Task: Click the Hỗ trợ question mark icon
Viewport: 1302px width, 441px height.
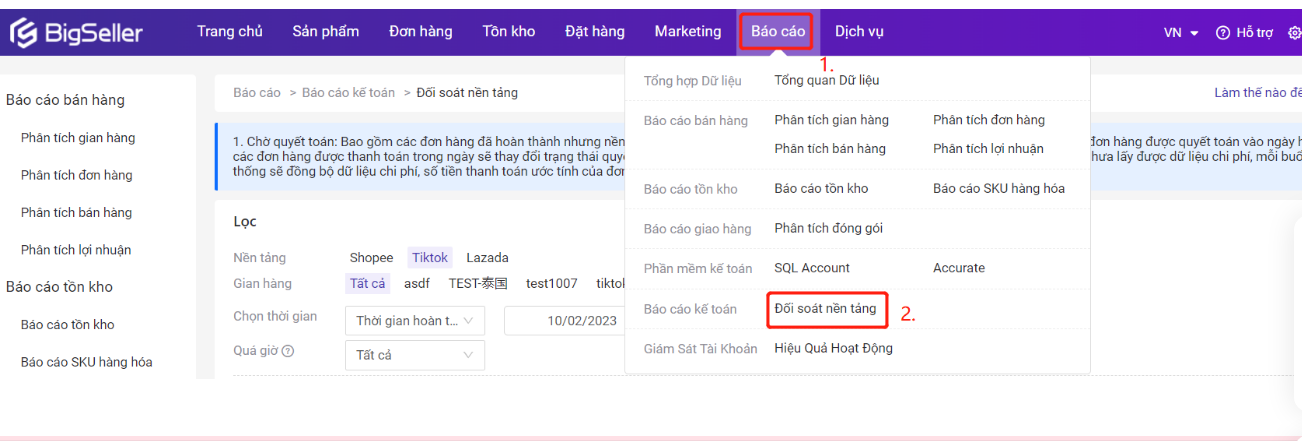Action: click(x=1222, y=33)
